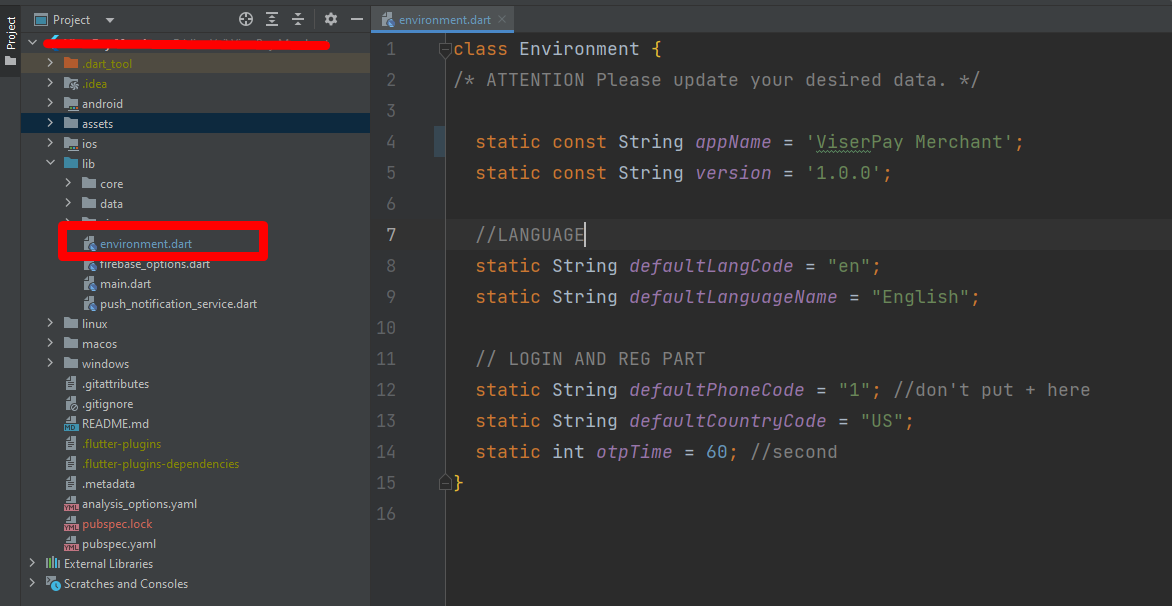Select pubspec.yaml file

118,544
